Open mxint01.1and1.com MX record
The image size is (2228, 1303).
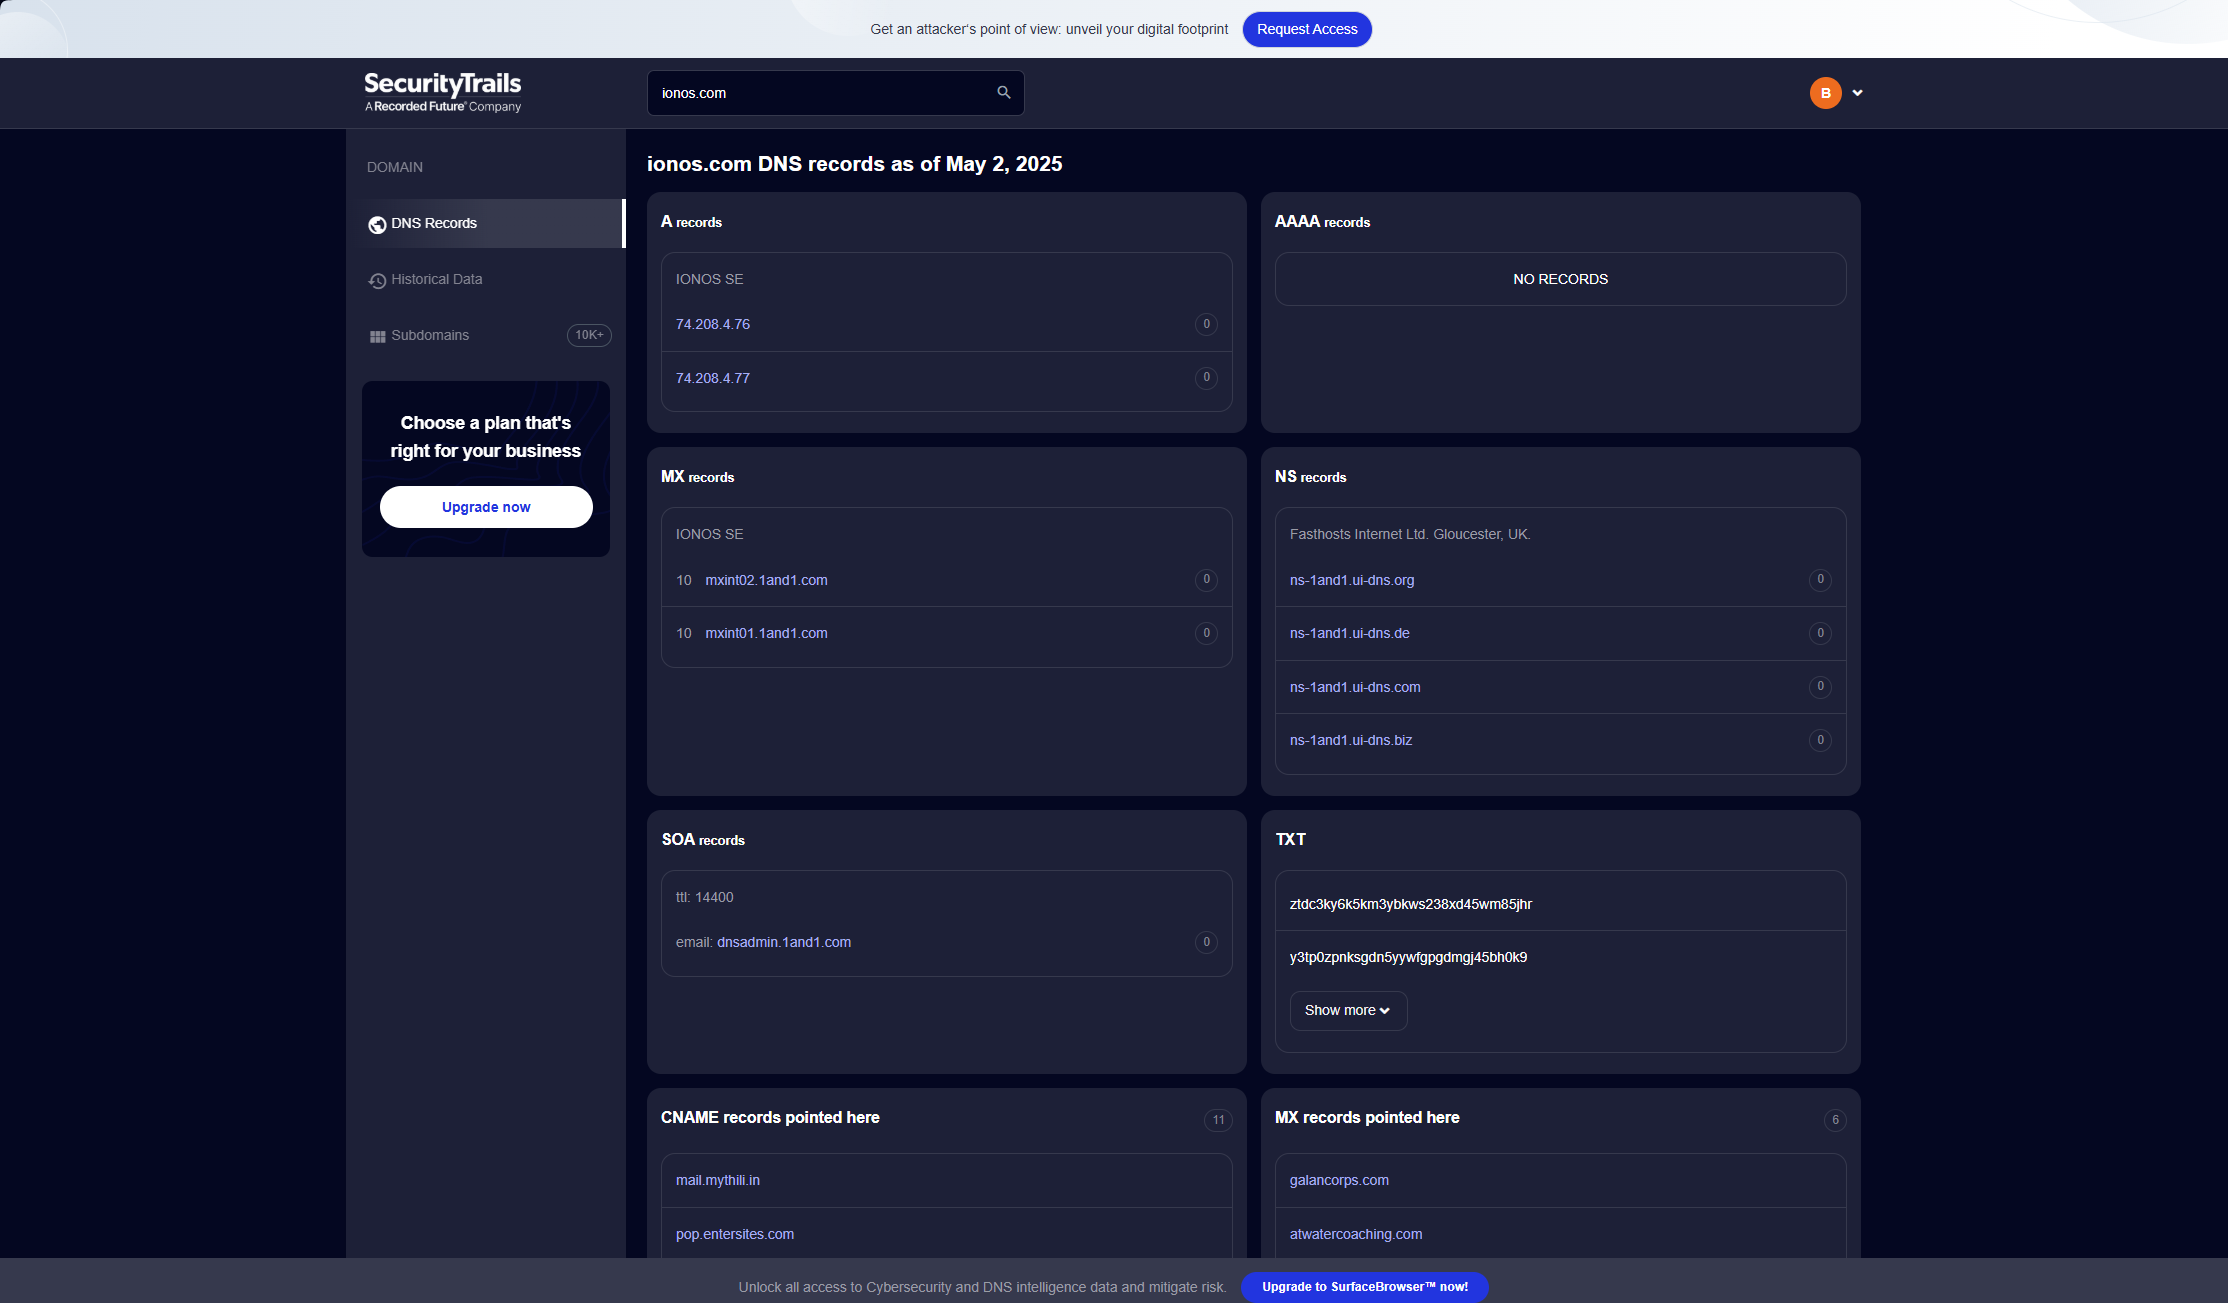point(766,633)
